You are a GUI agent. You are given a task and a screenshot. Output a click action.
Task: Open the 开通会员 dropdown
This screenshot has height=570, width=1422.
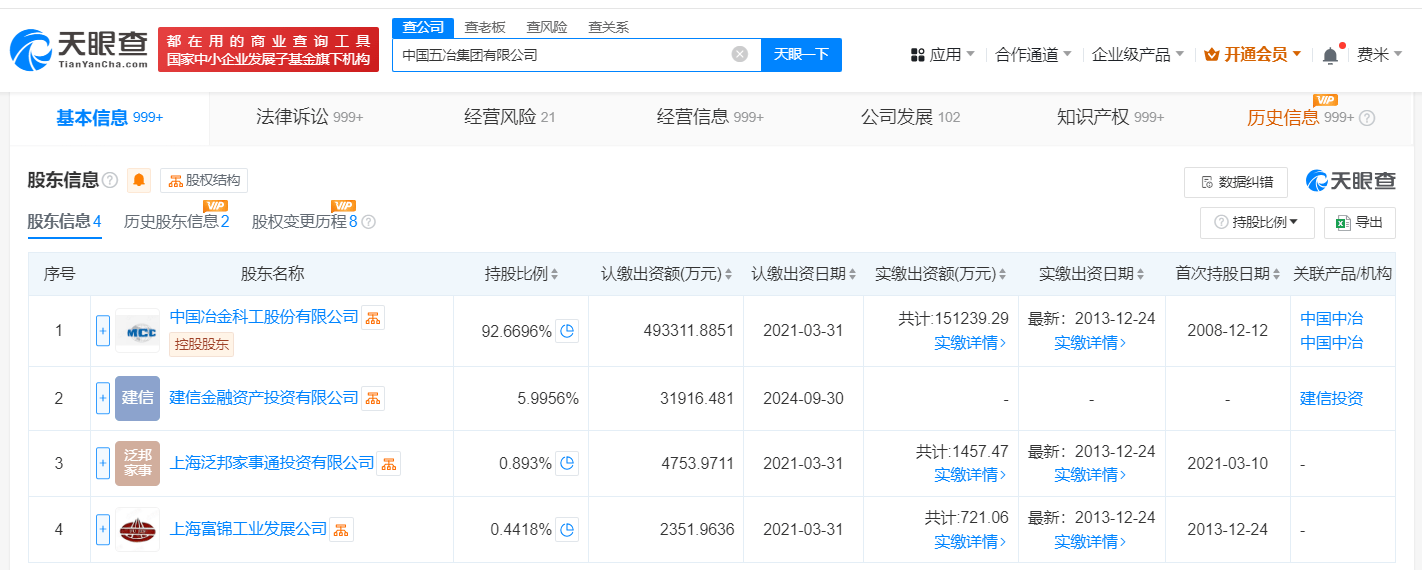coord(1253,55)
